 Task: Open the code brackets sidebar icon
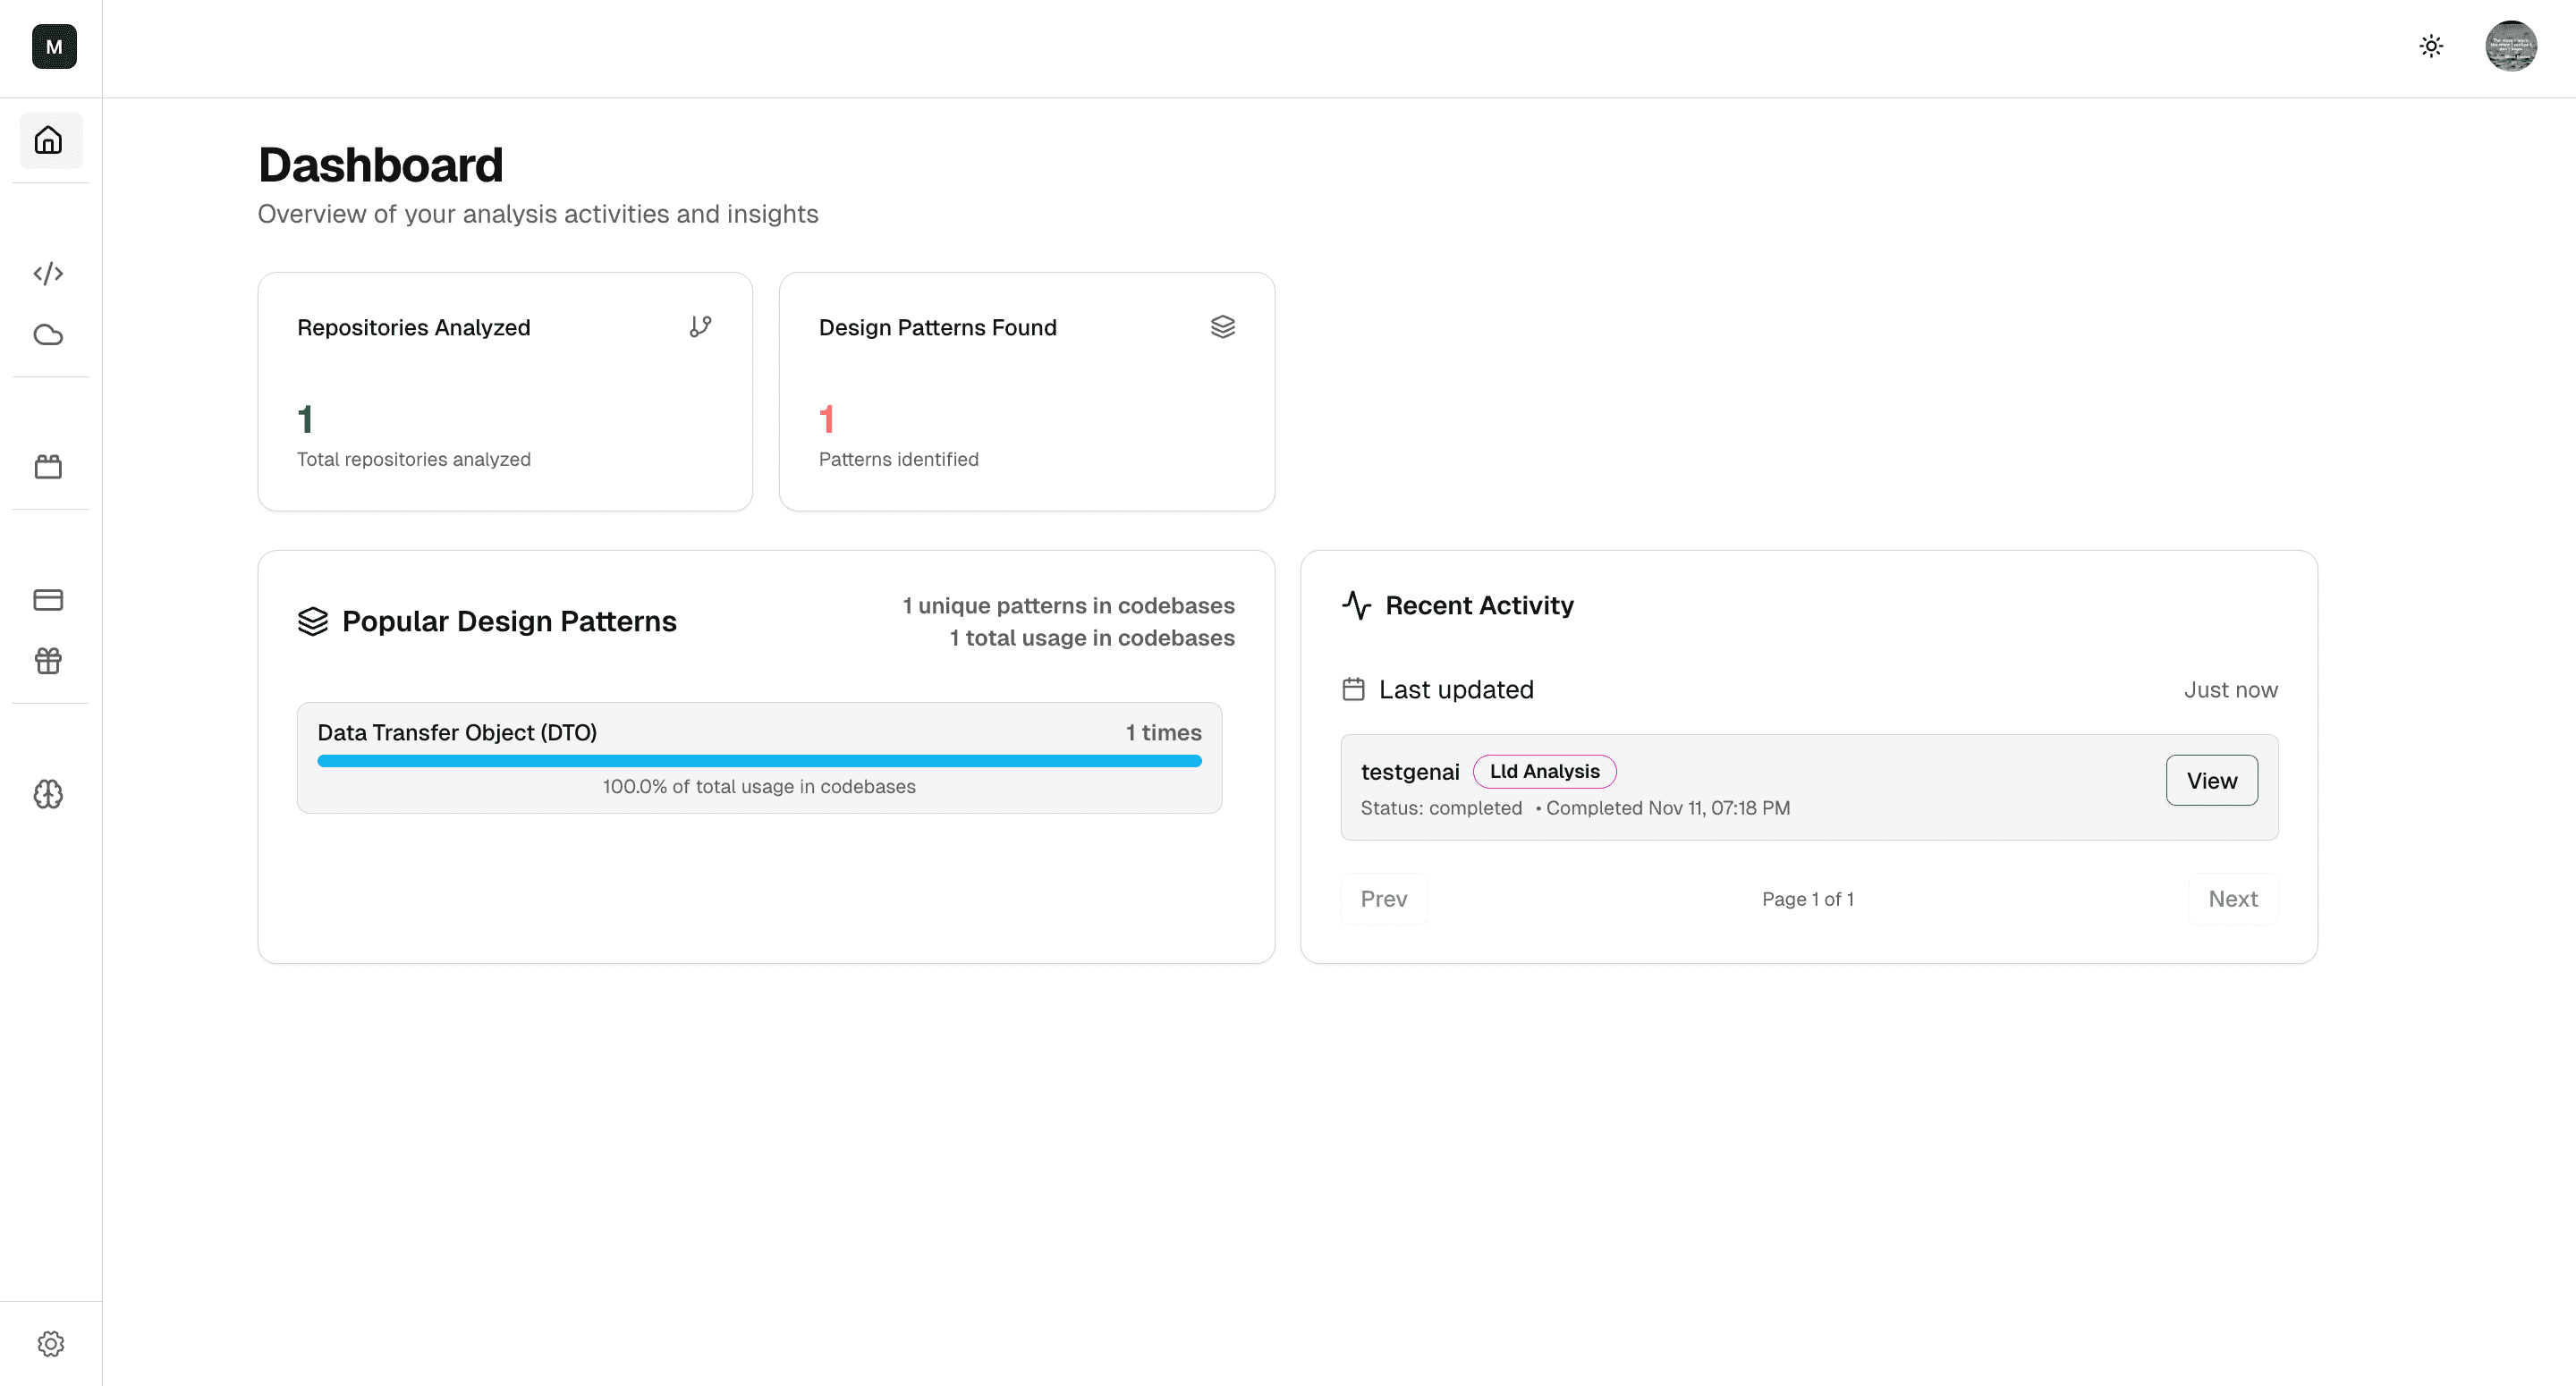coord(49,273)
